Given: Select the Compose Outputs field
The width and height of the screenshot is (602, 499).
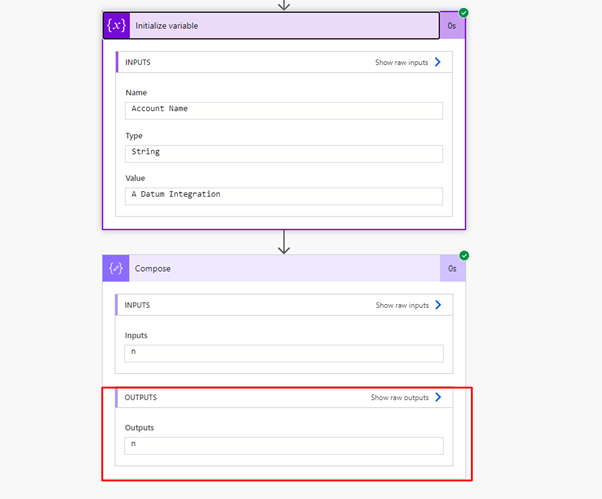Looking at the screenshot, I should [x=284, y=446].
